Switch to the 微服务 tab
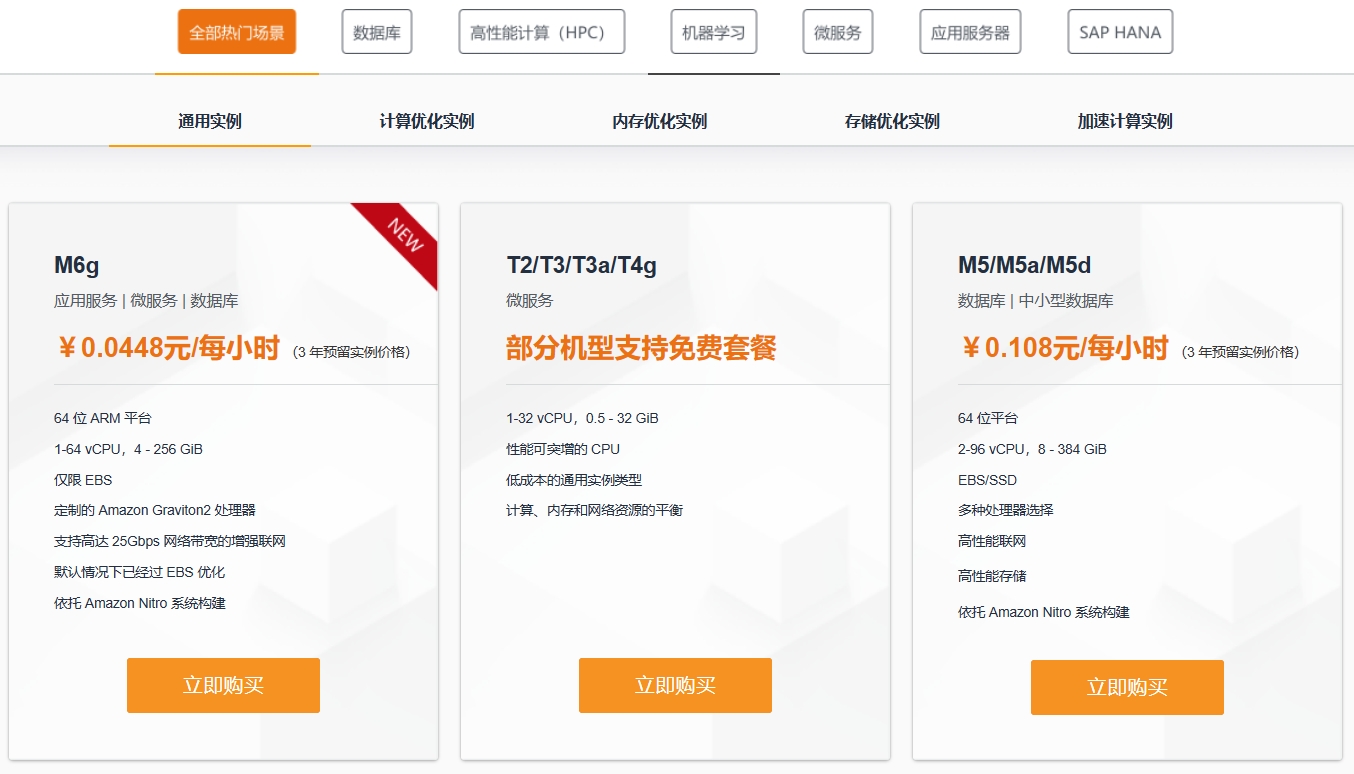Screen dimensions: 1354x774 click(837, 31)
